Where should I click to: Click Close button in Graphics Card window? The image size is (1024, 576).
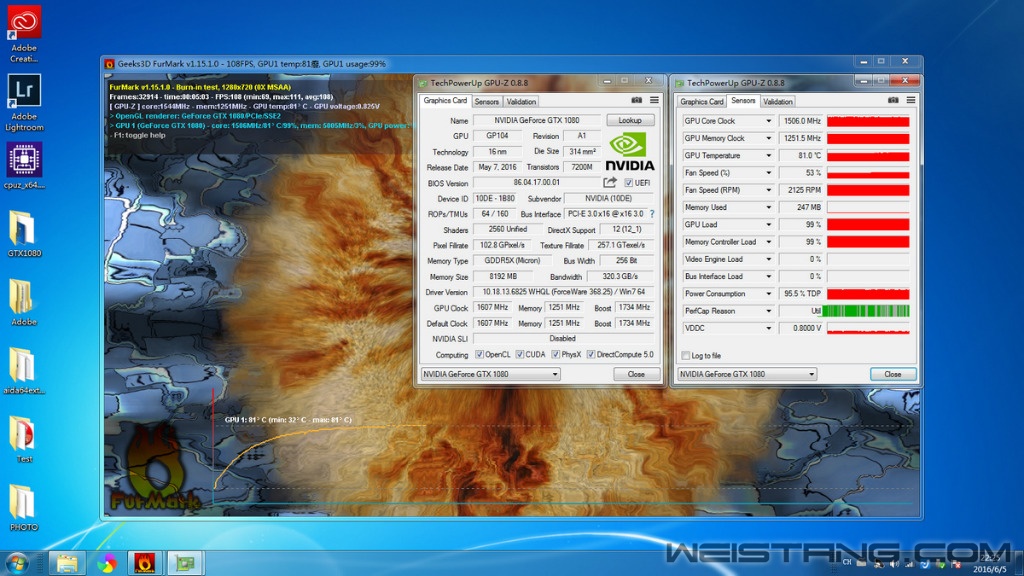point(636,374)
